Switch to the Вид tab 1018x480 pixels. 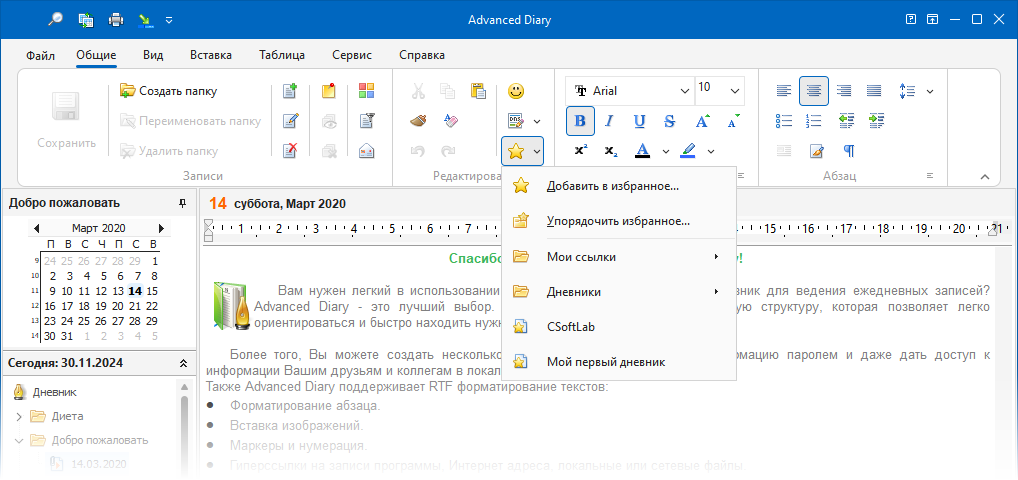click(x=153, y=55)
